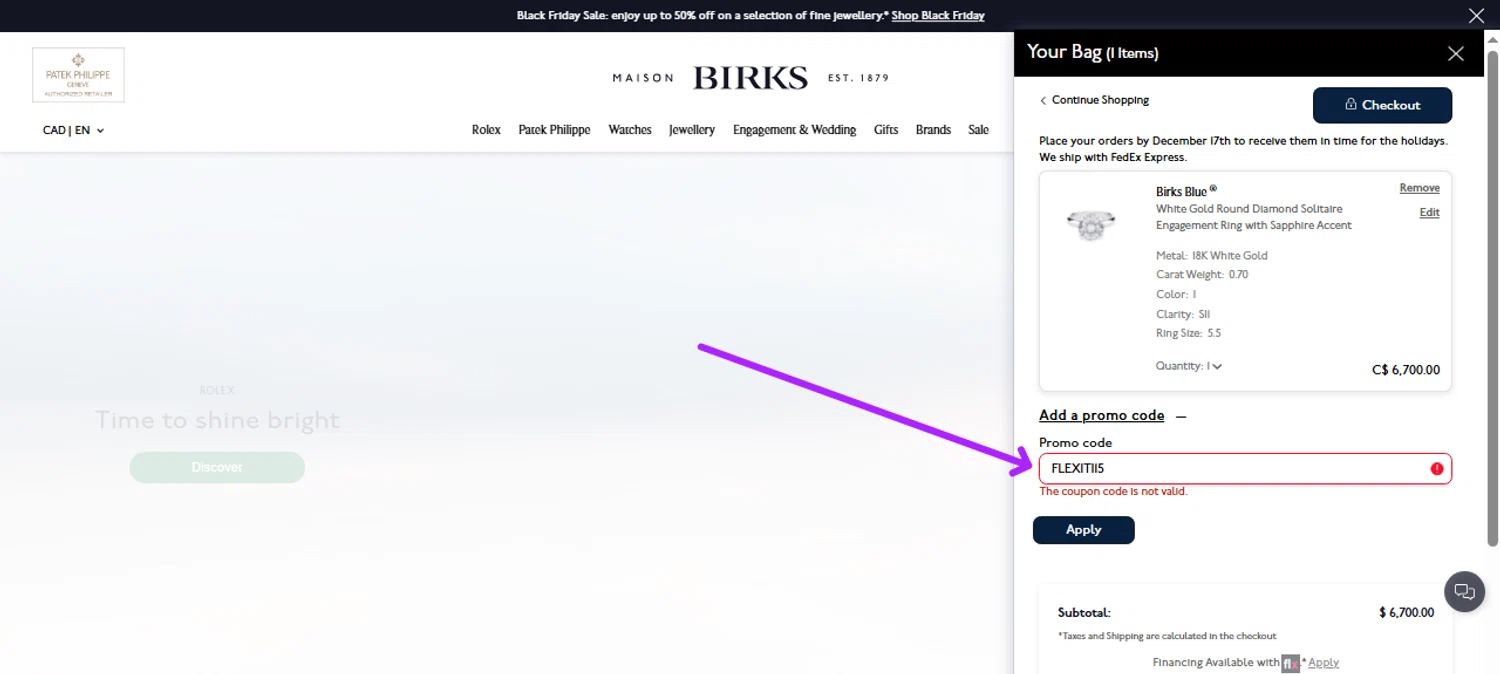Viewport: 1500px width, 674px height.
Task: Click the Ring Size: 5.5 detail
Action: point(1188,333)
